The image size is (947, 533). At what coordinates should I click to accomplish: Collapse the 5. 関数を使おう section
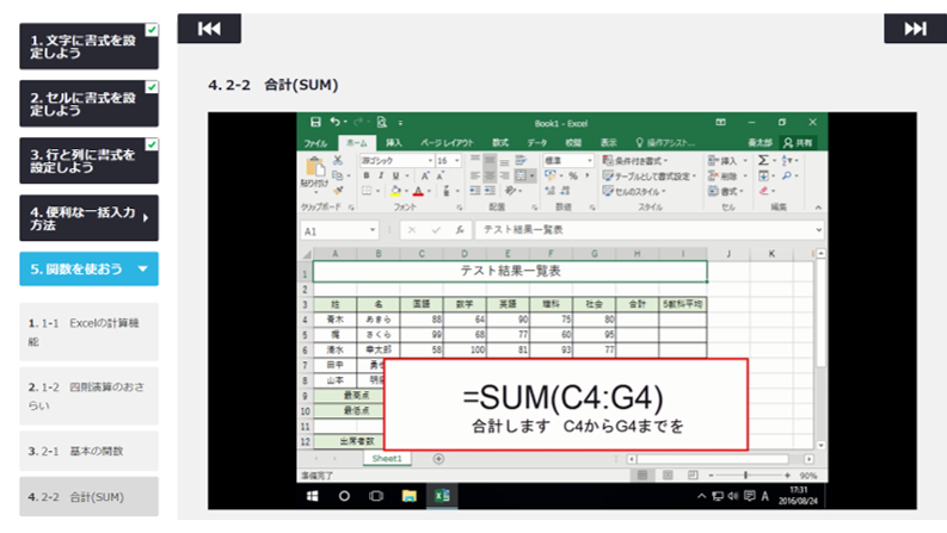143,269
